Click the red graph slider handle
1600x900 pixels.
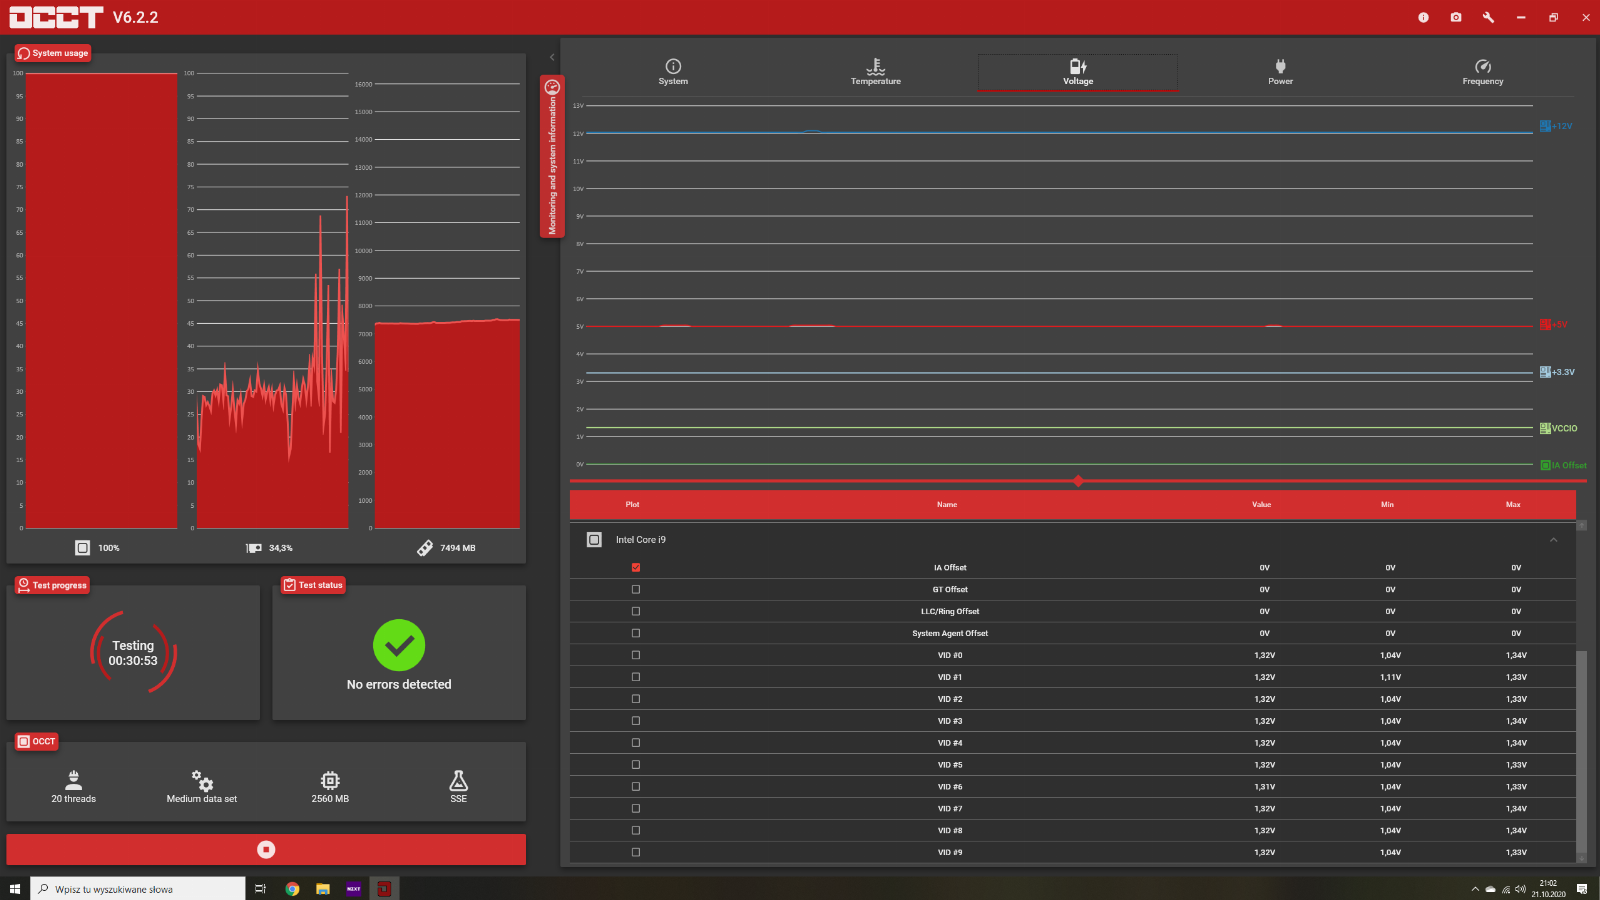1078,481
